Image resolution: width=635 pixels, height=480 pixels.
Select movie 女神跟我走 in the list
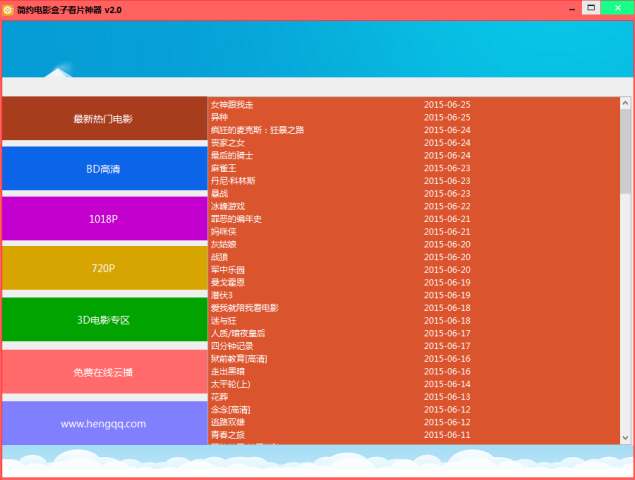[x=232, y=105]
